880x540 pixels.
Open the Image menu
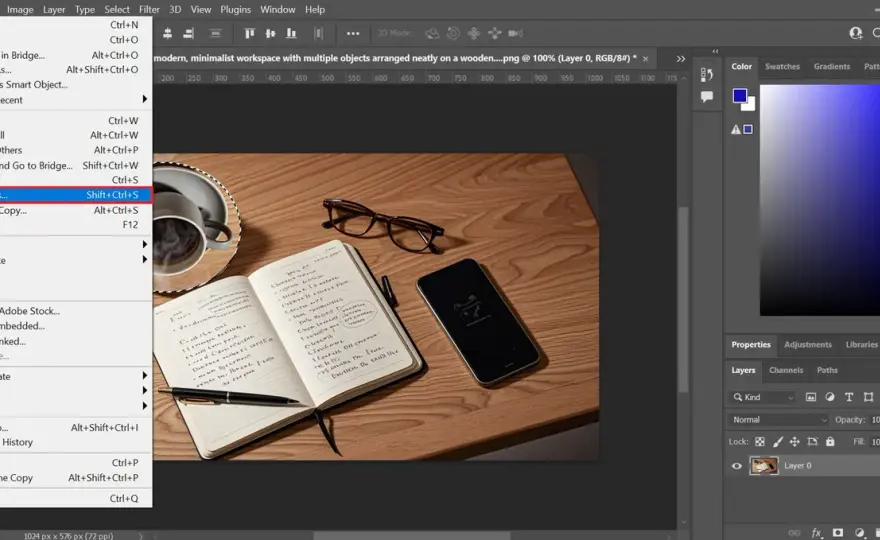point(20,10)
